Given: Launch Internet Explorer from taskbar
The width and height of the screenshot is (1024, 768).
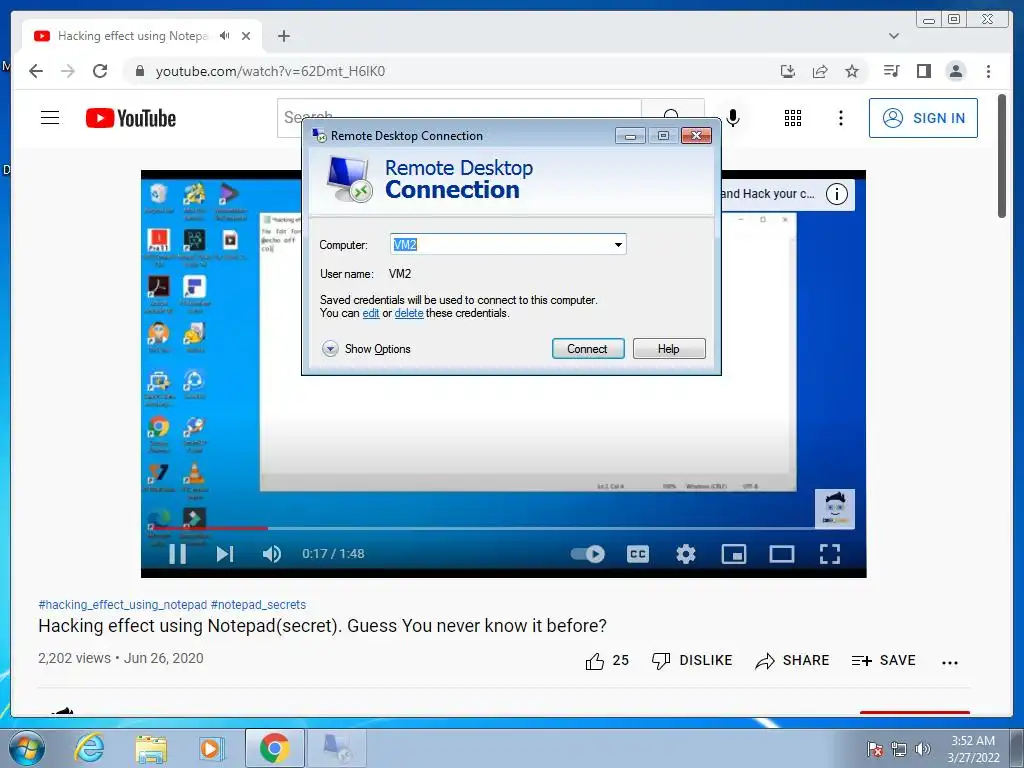Looking at the screenshot, I should click(x=89, y=748).
